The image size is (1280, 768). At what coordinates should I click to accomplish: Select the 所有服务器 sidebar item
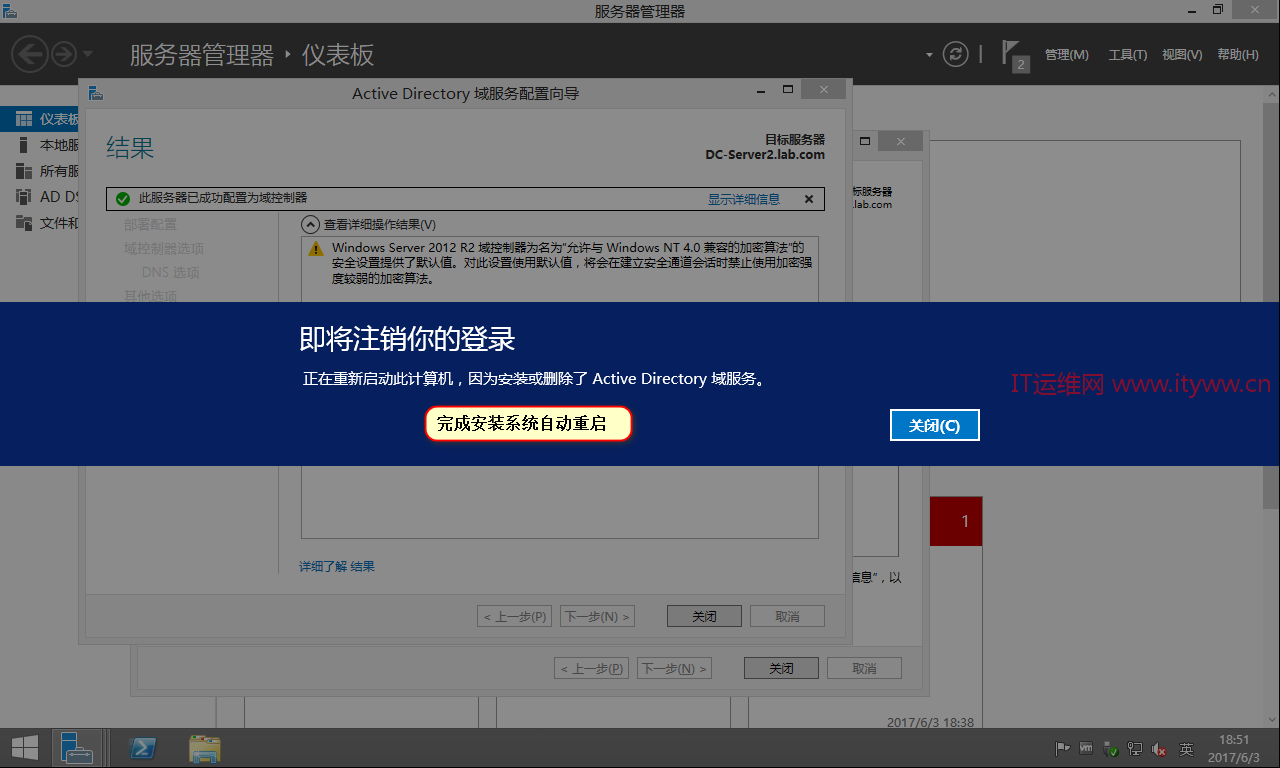click(40, 171)
